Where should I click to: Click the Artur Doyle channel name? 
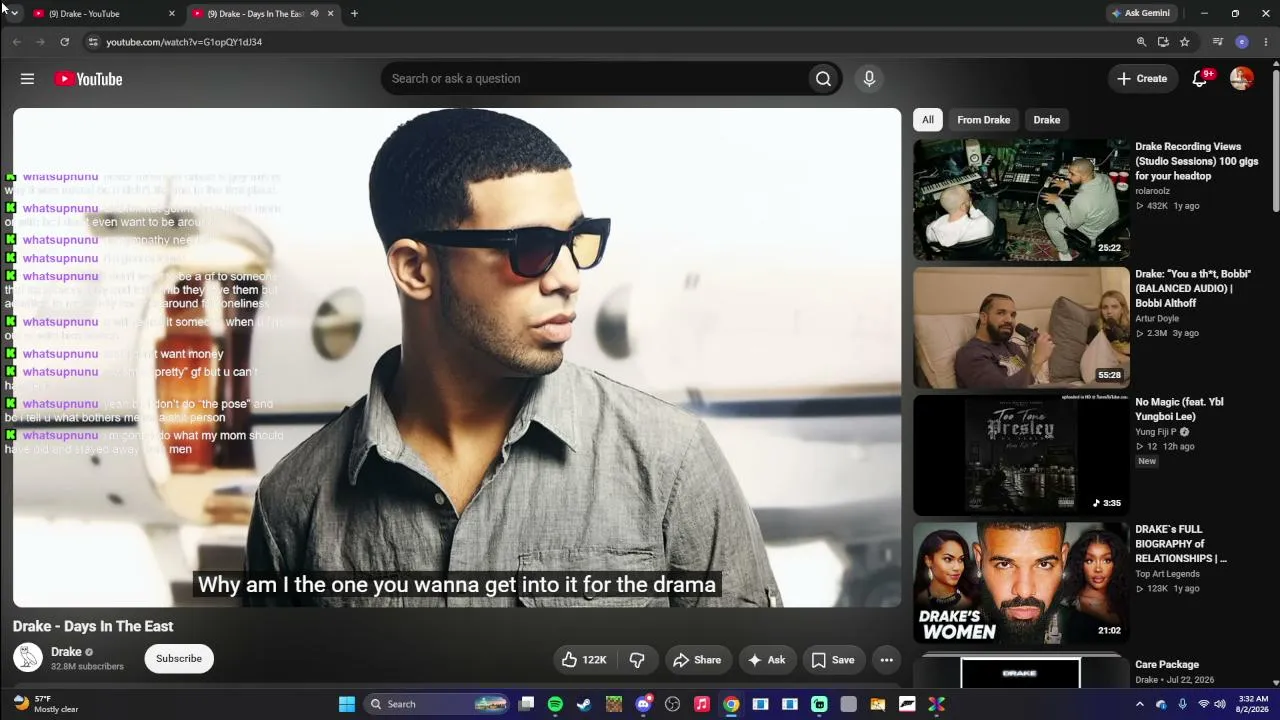1157,318
